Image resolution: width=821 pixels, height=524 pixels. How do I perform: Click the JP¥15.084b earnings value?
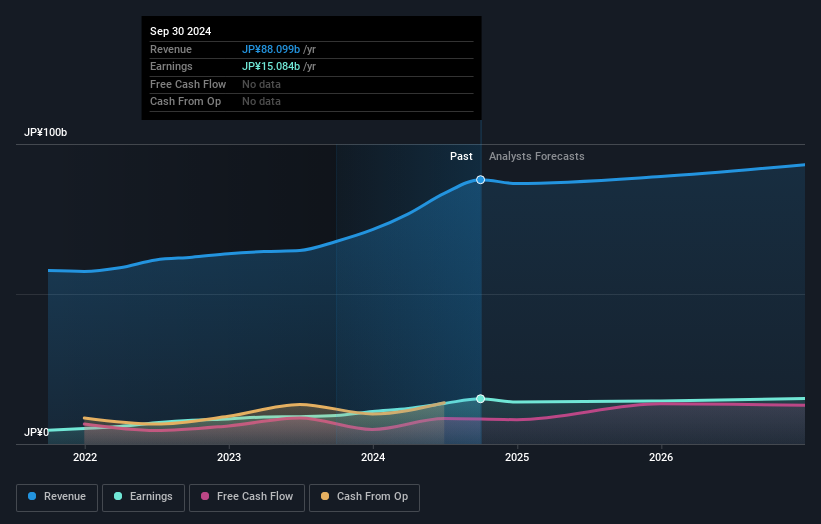tap(271, 66)
